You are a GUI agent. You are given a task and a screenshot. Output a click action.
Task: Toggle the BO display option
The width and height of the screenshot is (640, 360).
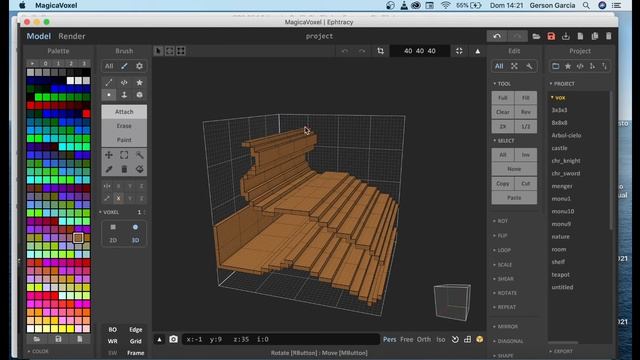coord(113,329)
